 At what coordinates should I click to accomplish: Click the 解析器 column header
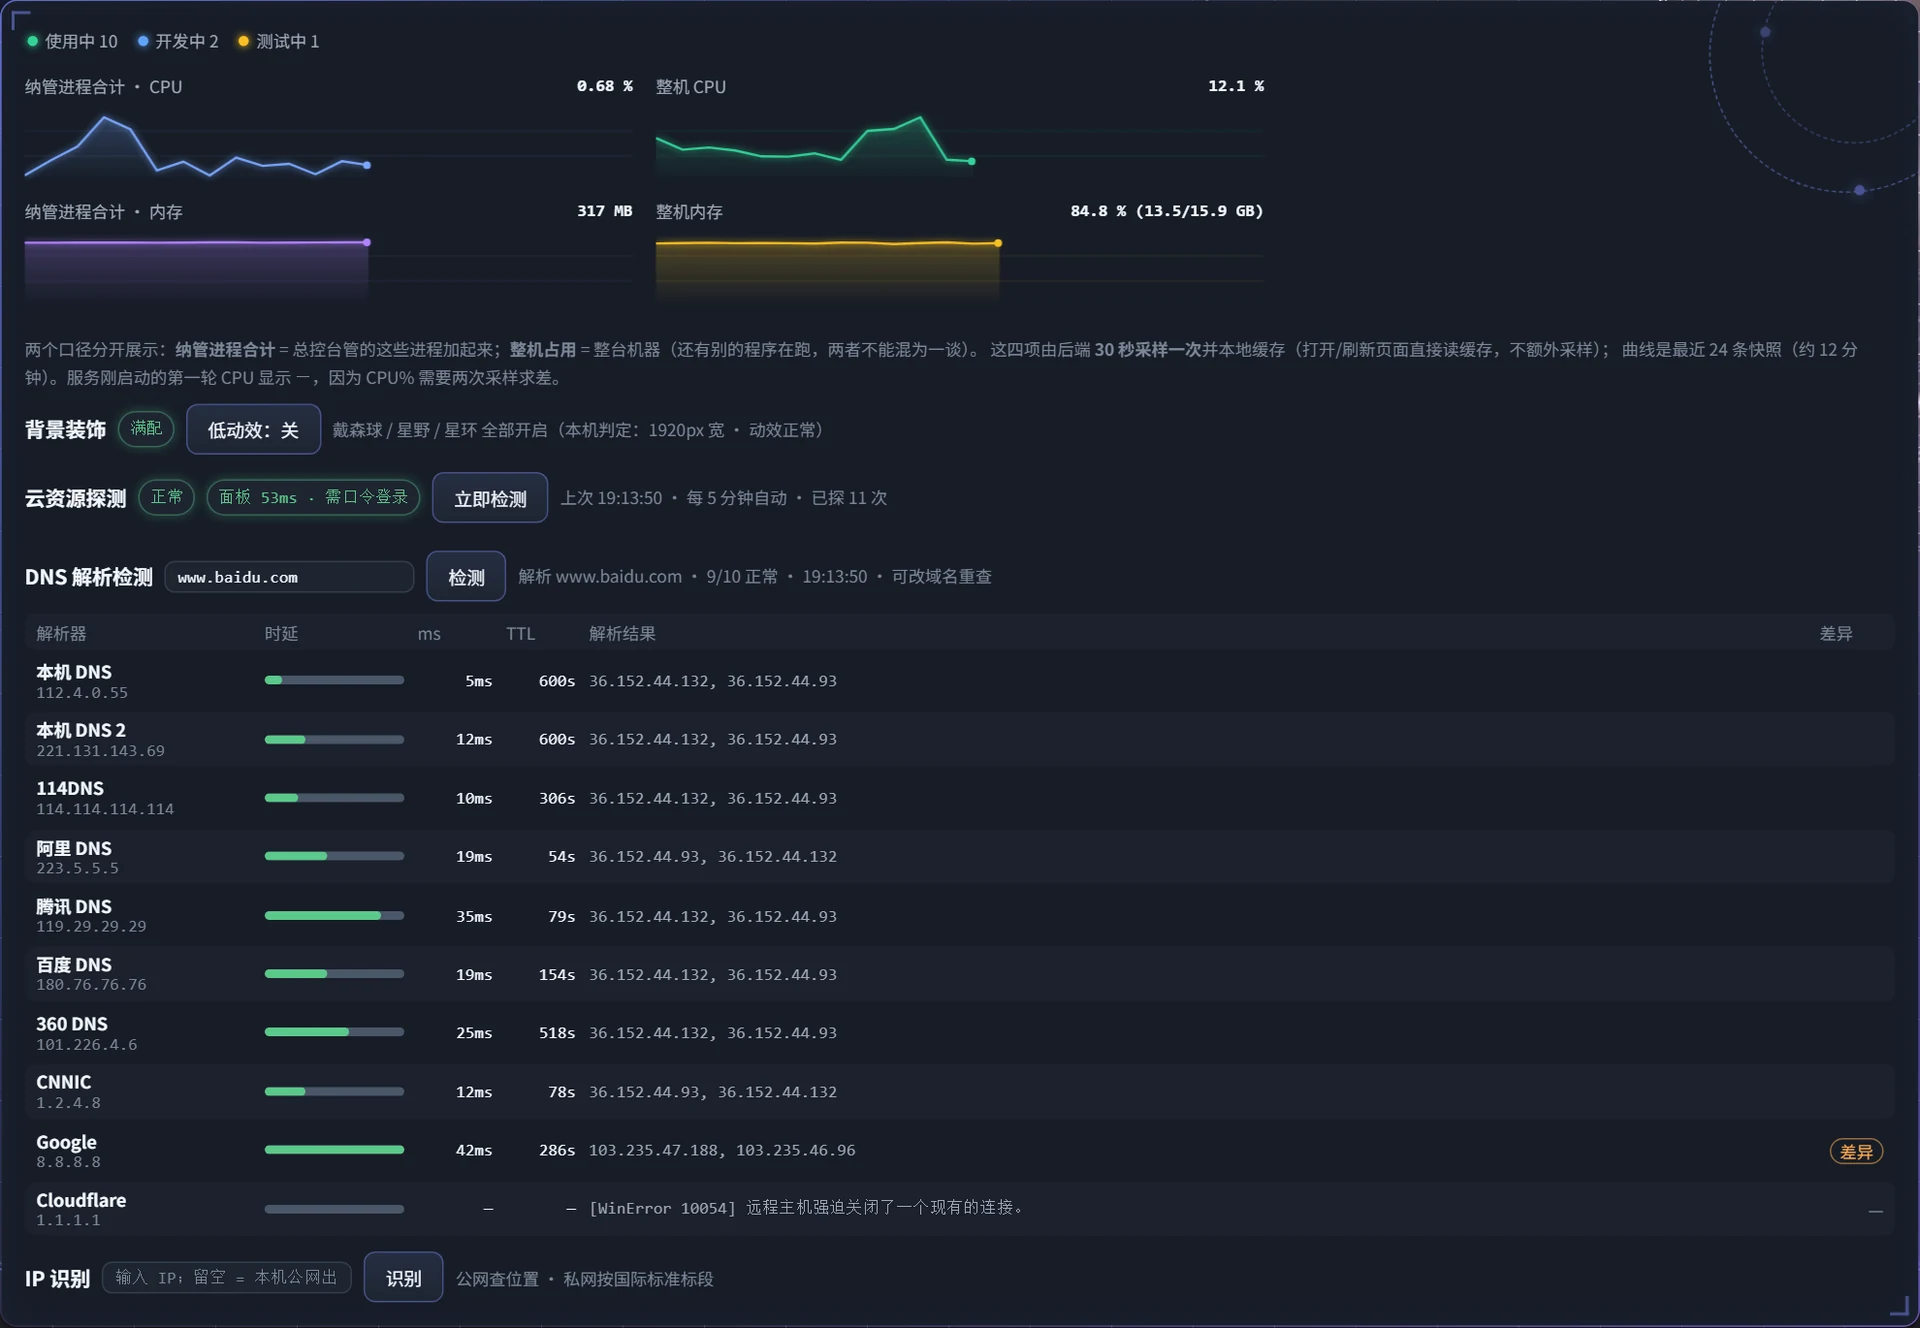61,633
